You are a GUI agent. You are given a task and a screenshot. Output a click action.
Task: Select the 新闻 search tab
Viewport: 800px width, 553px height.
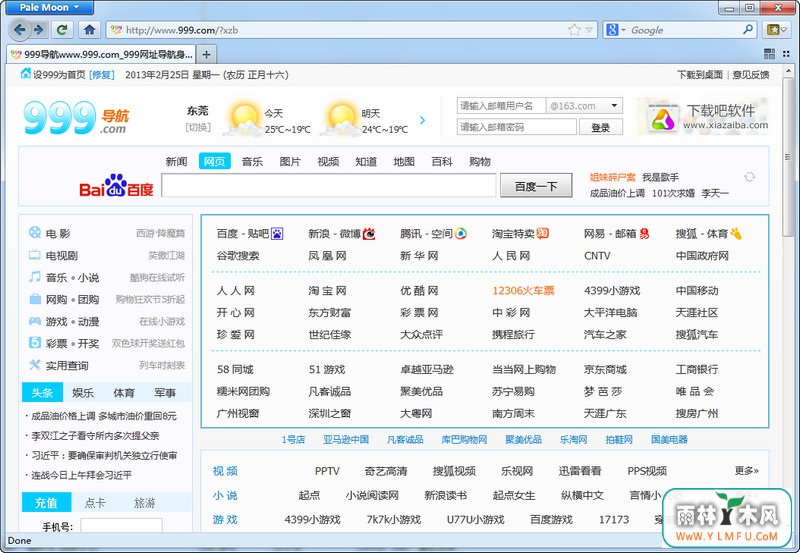(x=176, y=162)
